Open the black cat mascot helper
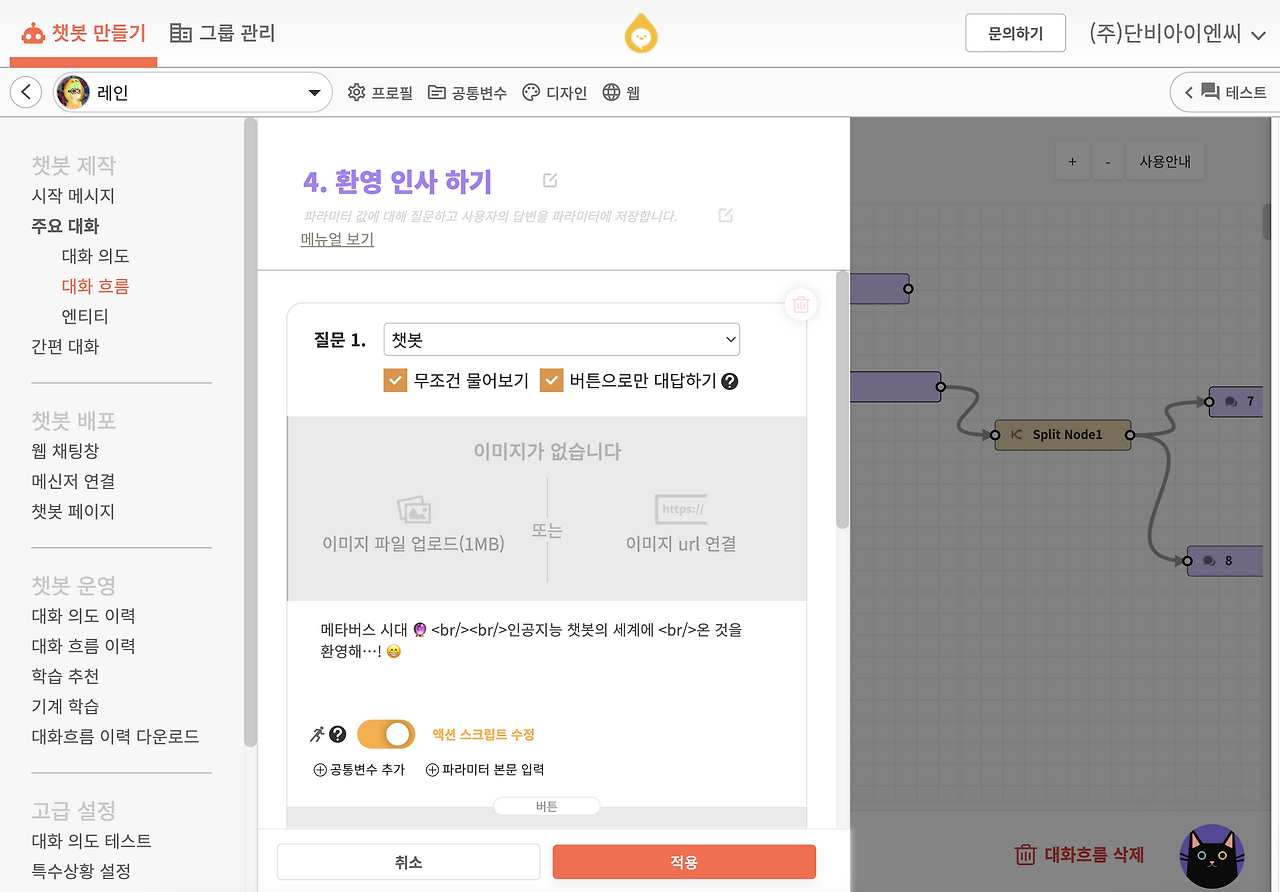Image resolution: width=1280 pixels, height=892 pixels. [1212, 857]
